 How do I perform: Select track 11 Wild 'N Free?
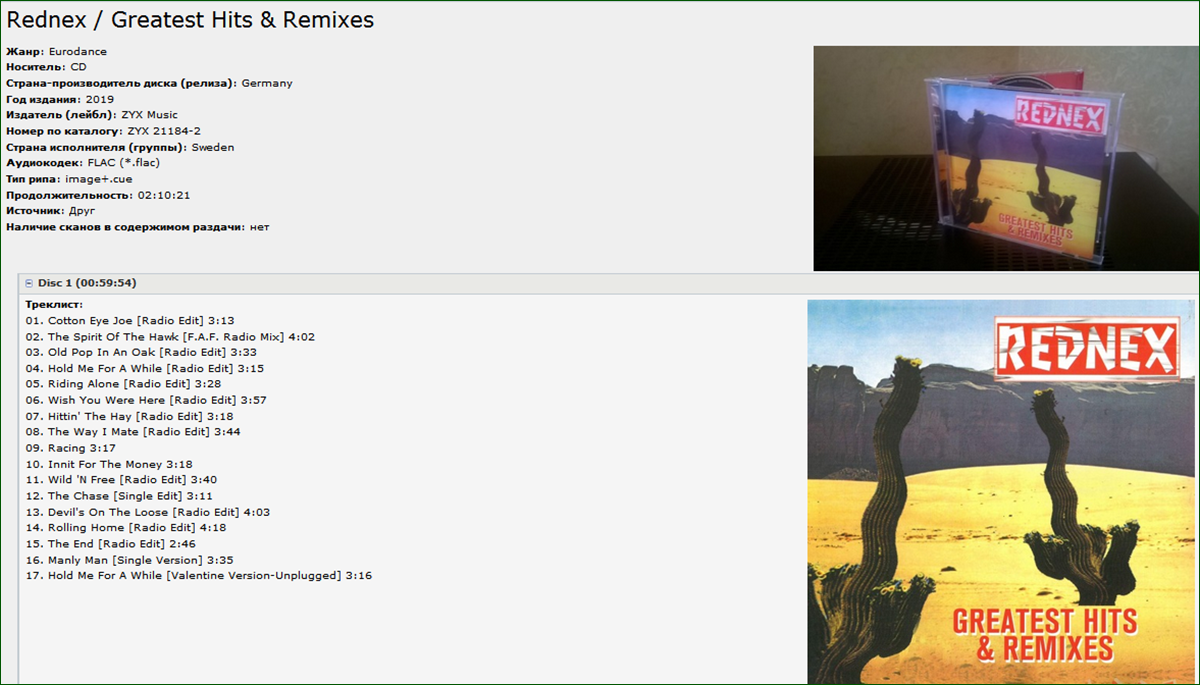(121, 480)
